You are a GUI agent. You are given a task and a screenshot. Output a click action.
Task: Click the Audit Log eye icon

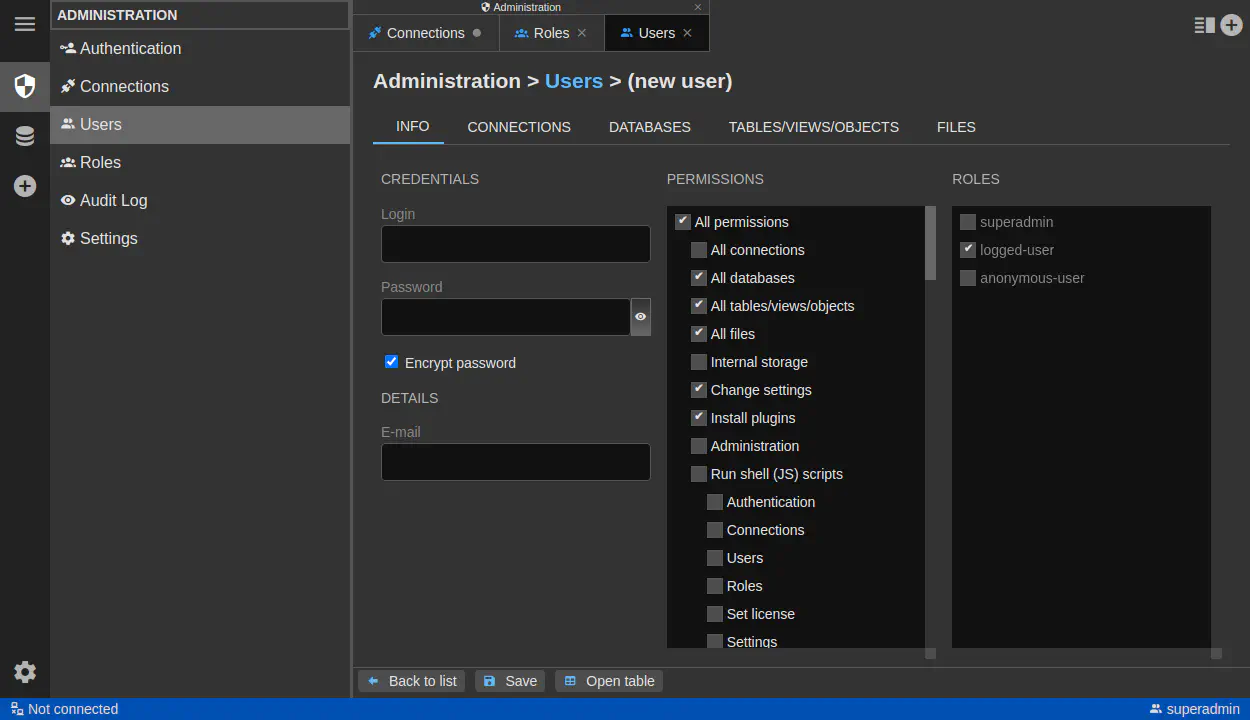(68, 200)
